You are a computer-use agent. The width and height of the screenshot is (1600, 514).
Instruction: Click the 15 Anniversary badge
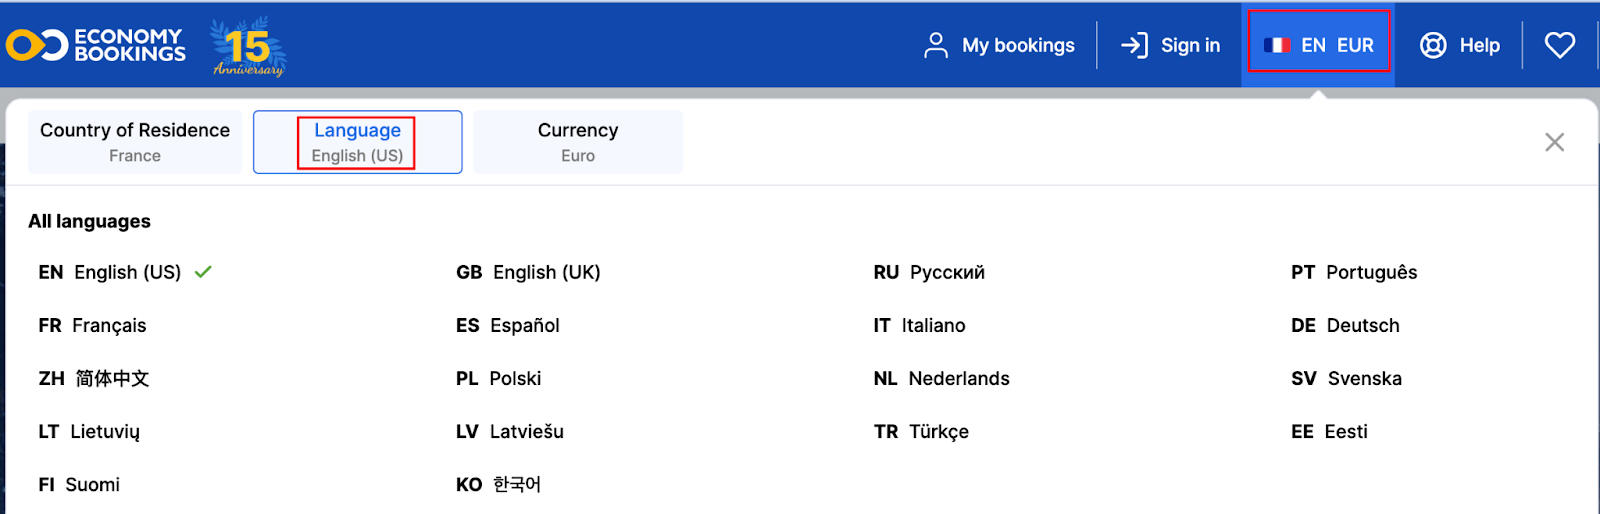pos(248,46)
